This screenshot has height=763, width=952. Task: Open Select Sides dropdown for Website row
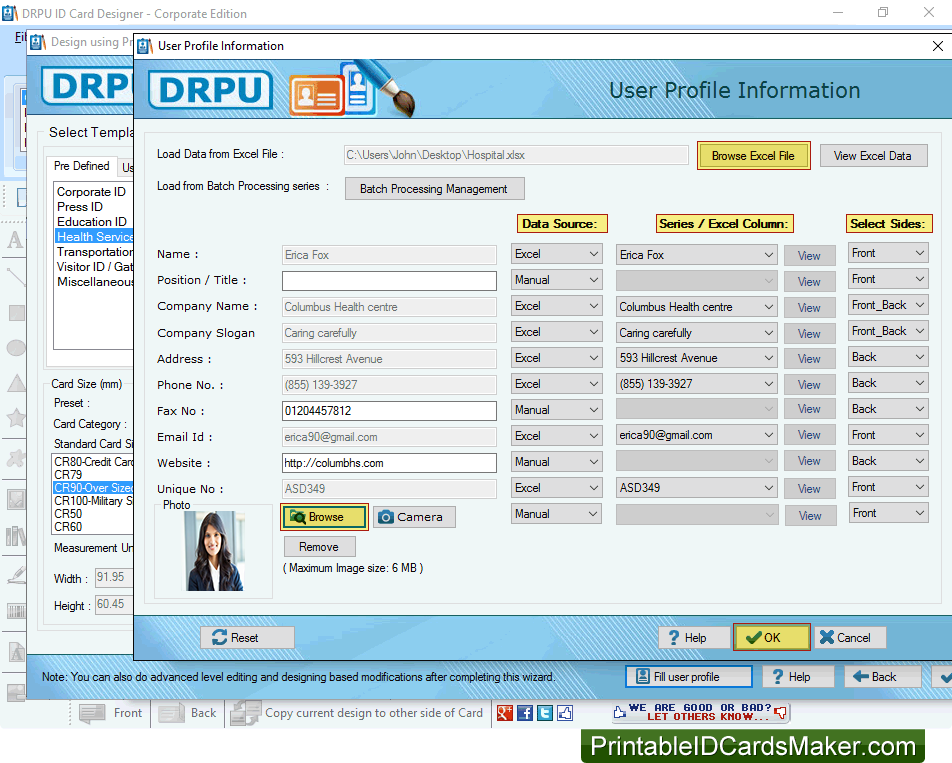tap(888, 461)
